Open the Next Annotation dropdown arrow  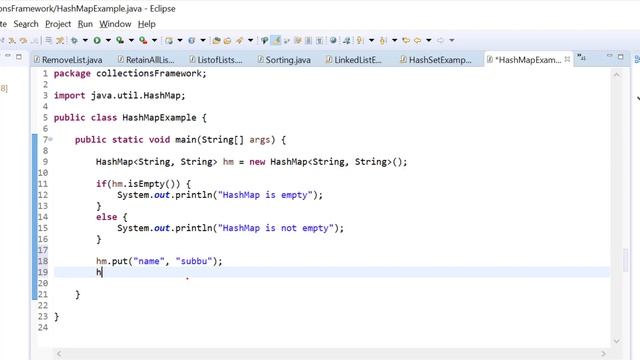coord(371,40)
